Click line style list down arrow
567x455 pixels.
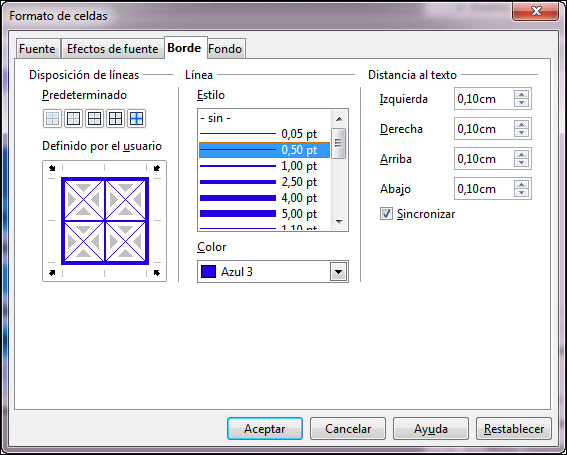339,221
